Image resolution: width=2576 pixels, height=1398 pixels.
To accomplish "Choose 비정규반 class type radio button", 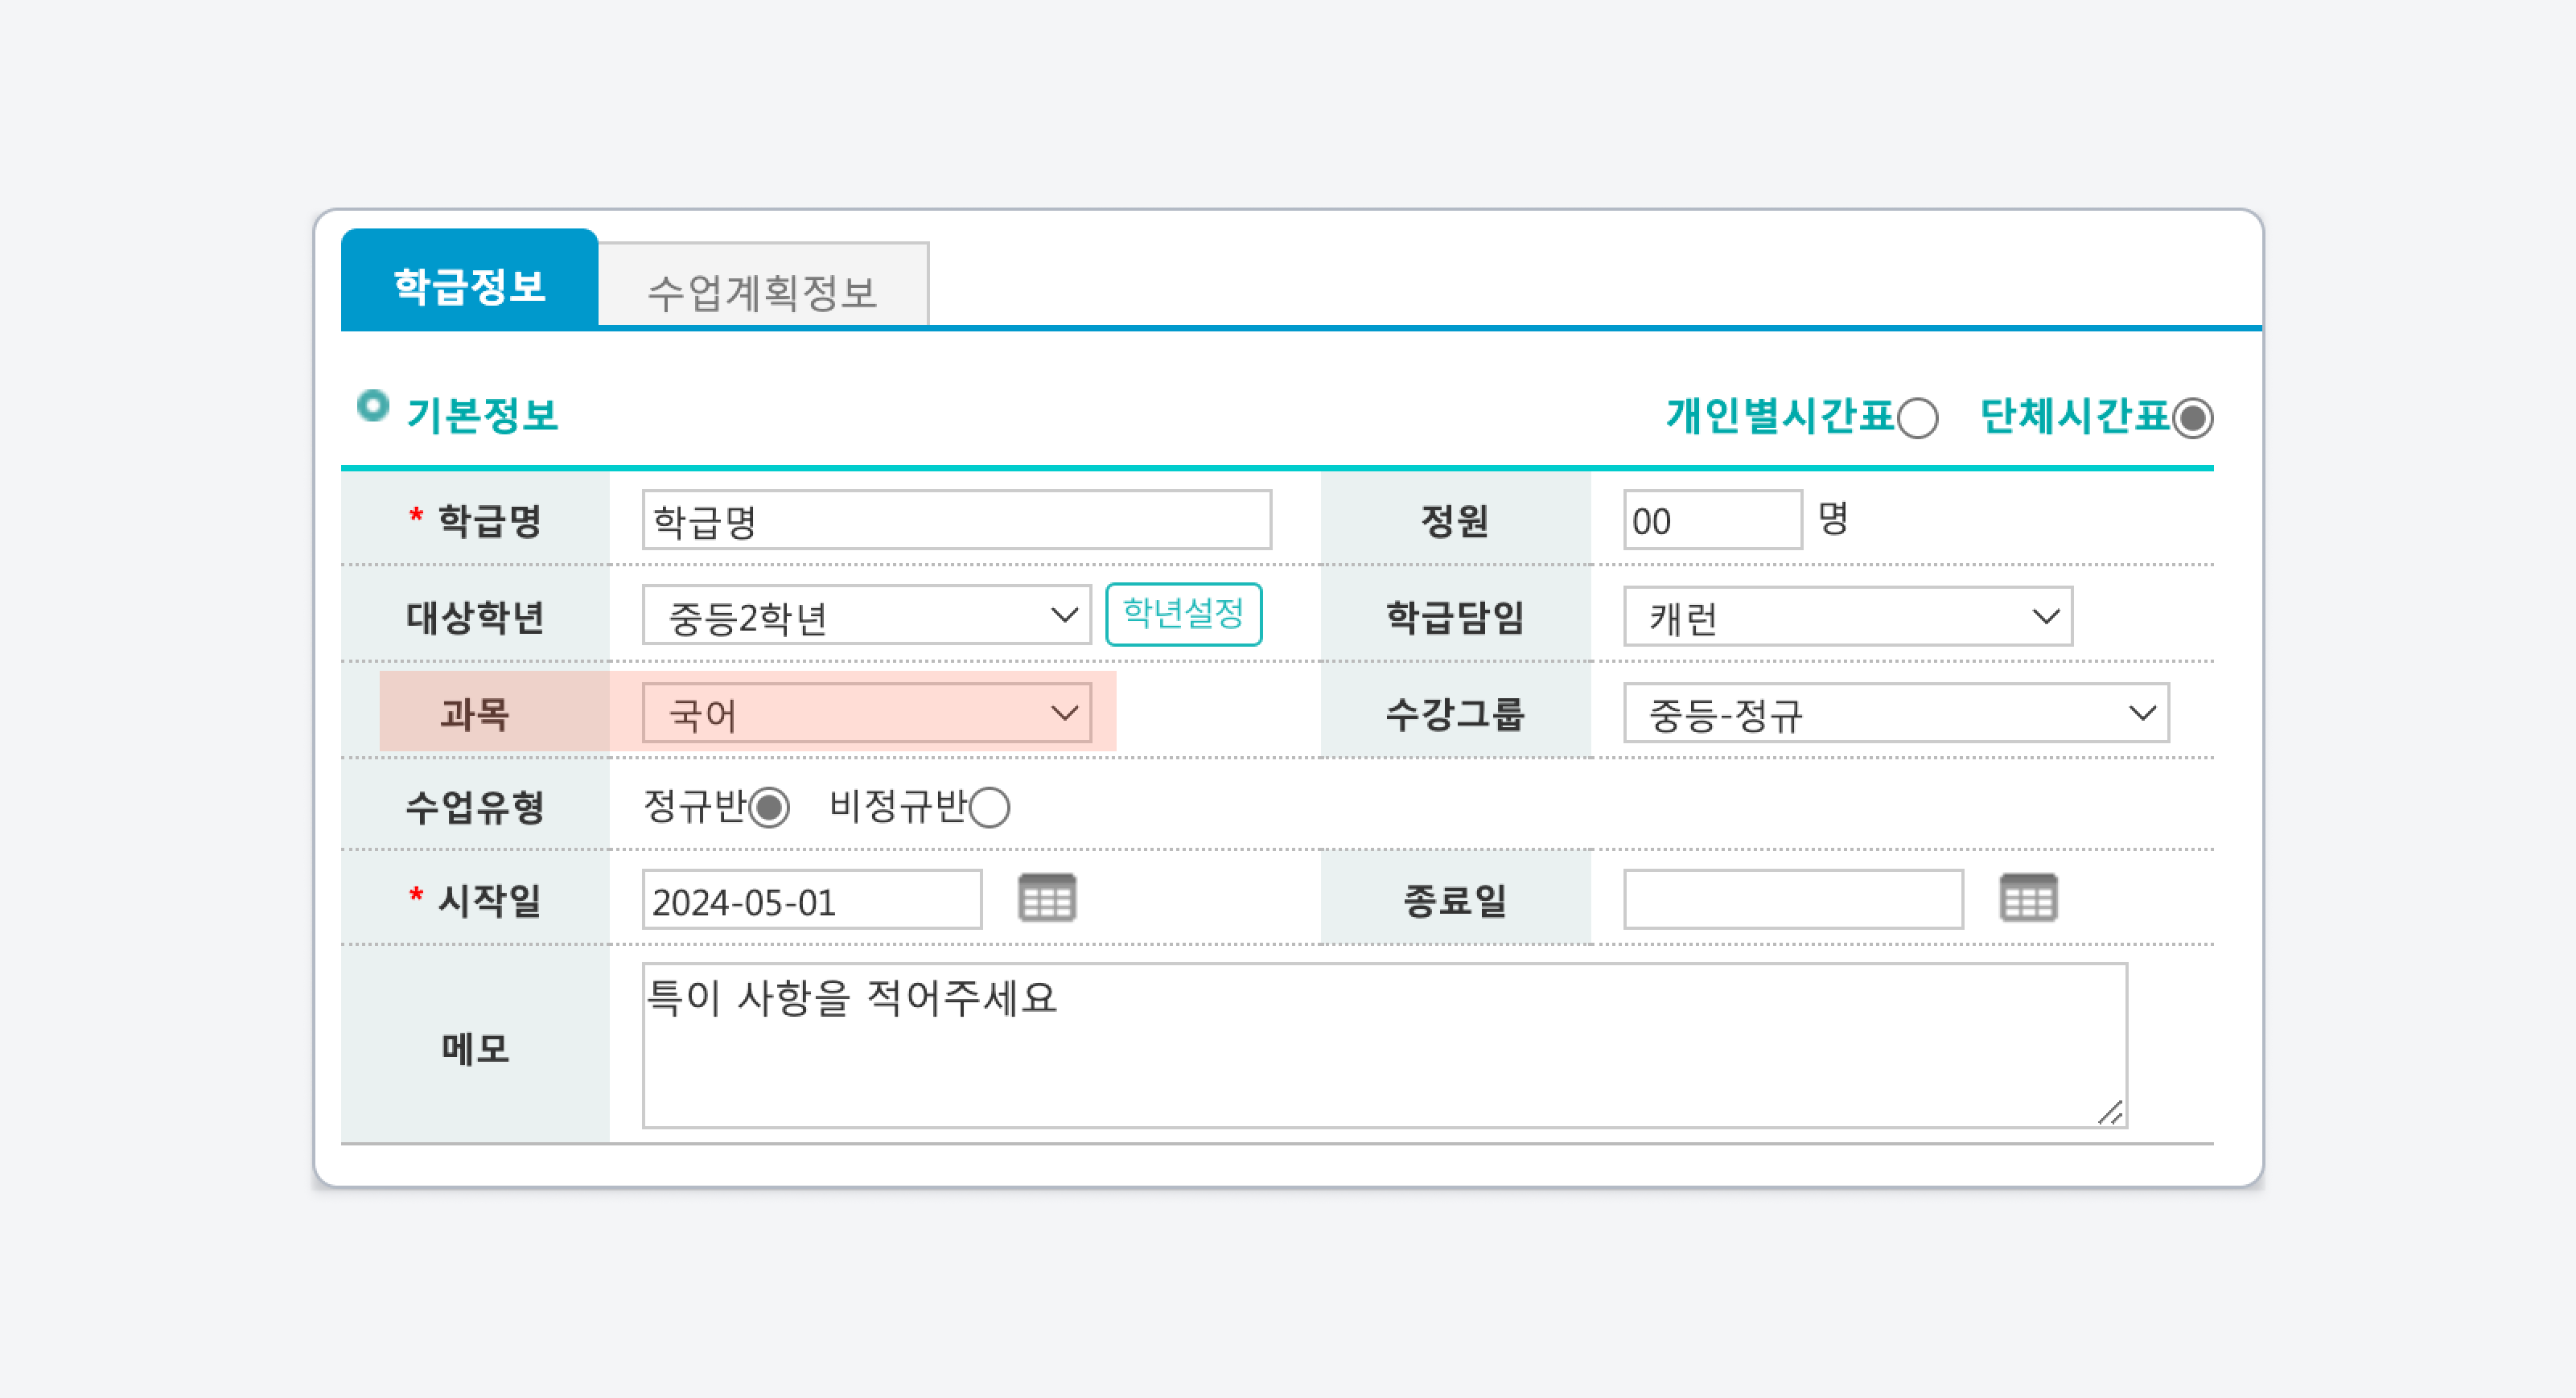I will point(989,807).
